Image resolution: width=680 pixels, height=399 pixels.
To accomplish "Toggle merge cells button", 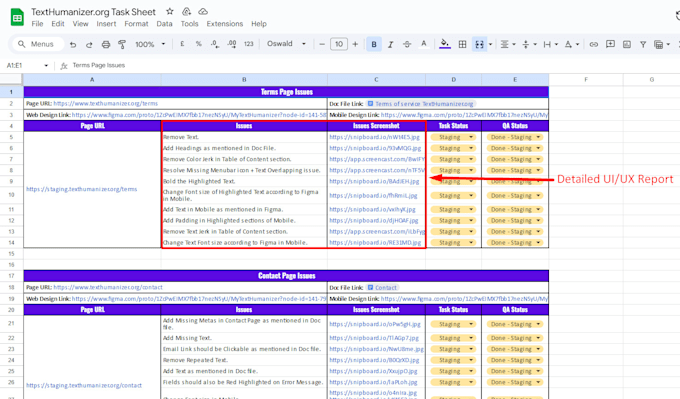I will (479, 44).
